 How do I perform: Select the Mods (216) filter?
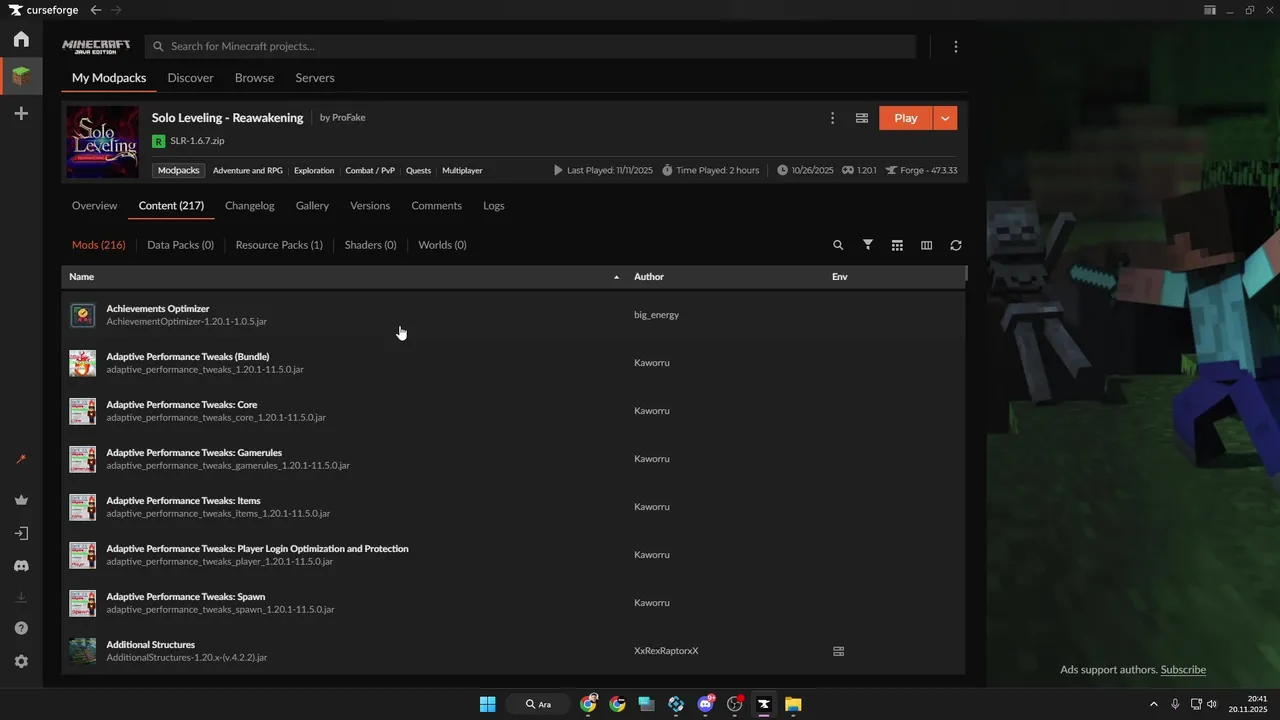(x=98, y=245)
